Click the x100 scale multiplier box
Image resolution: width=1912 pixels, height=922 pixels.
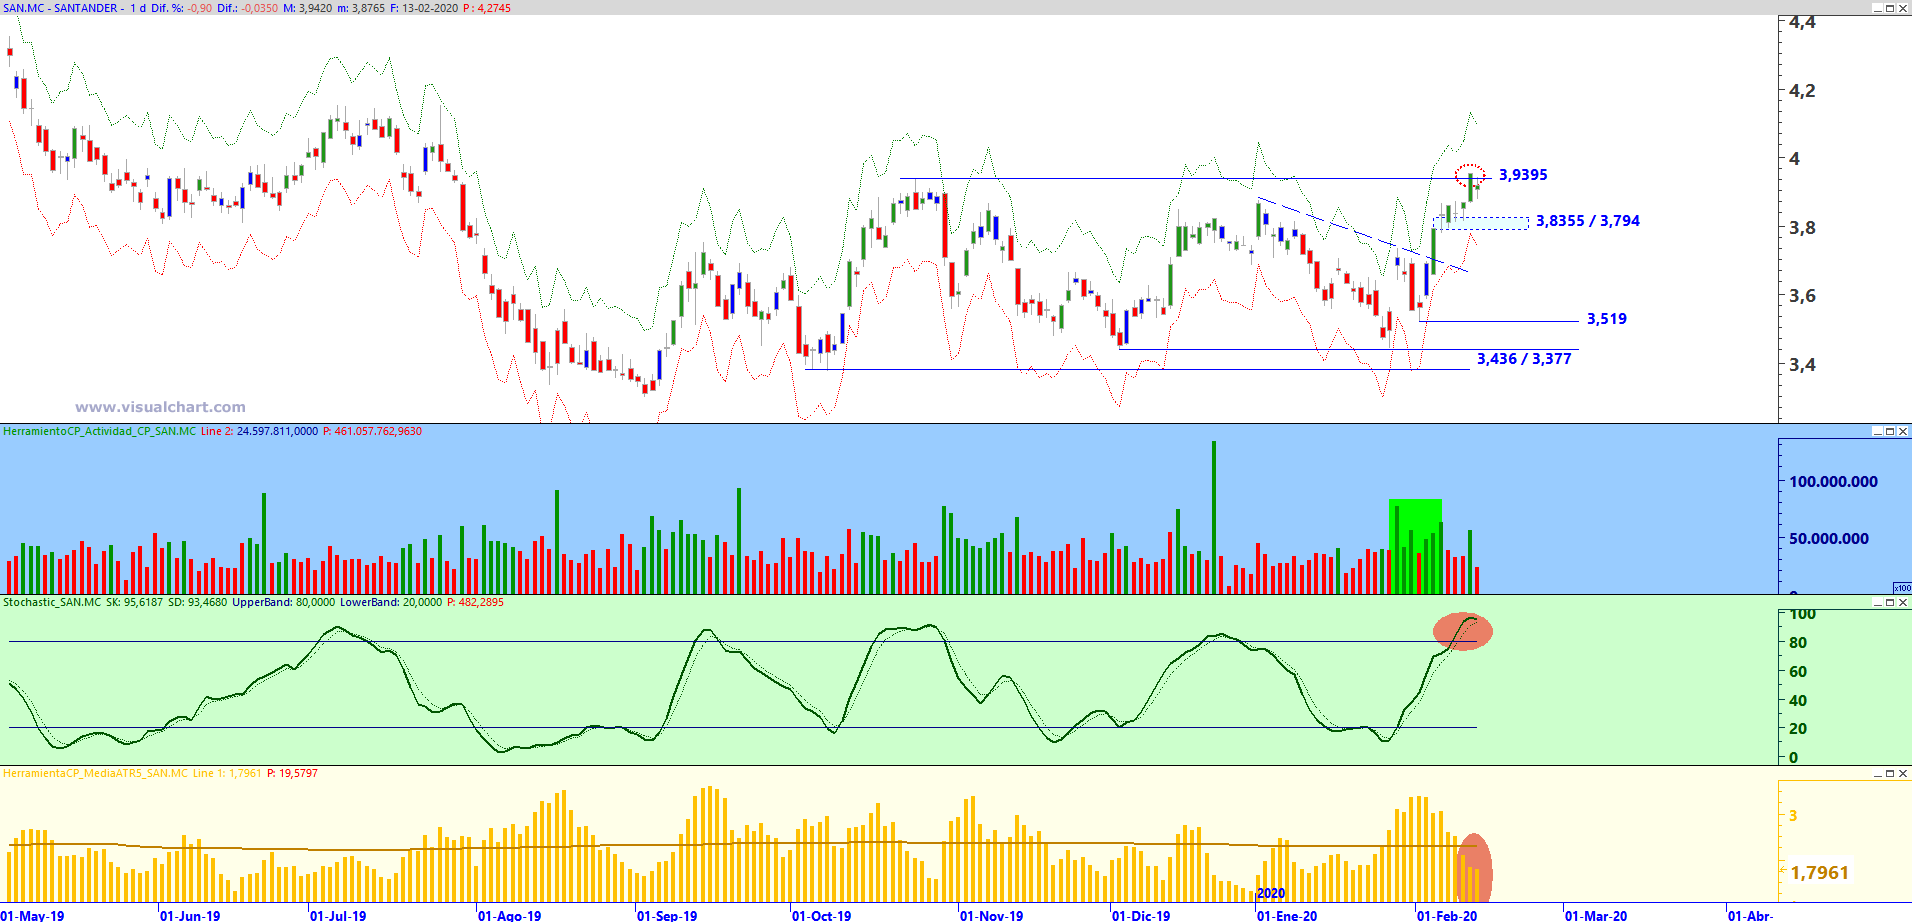point(1902,588)
